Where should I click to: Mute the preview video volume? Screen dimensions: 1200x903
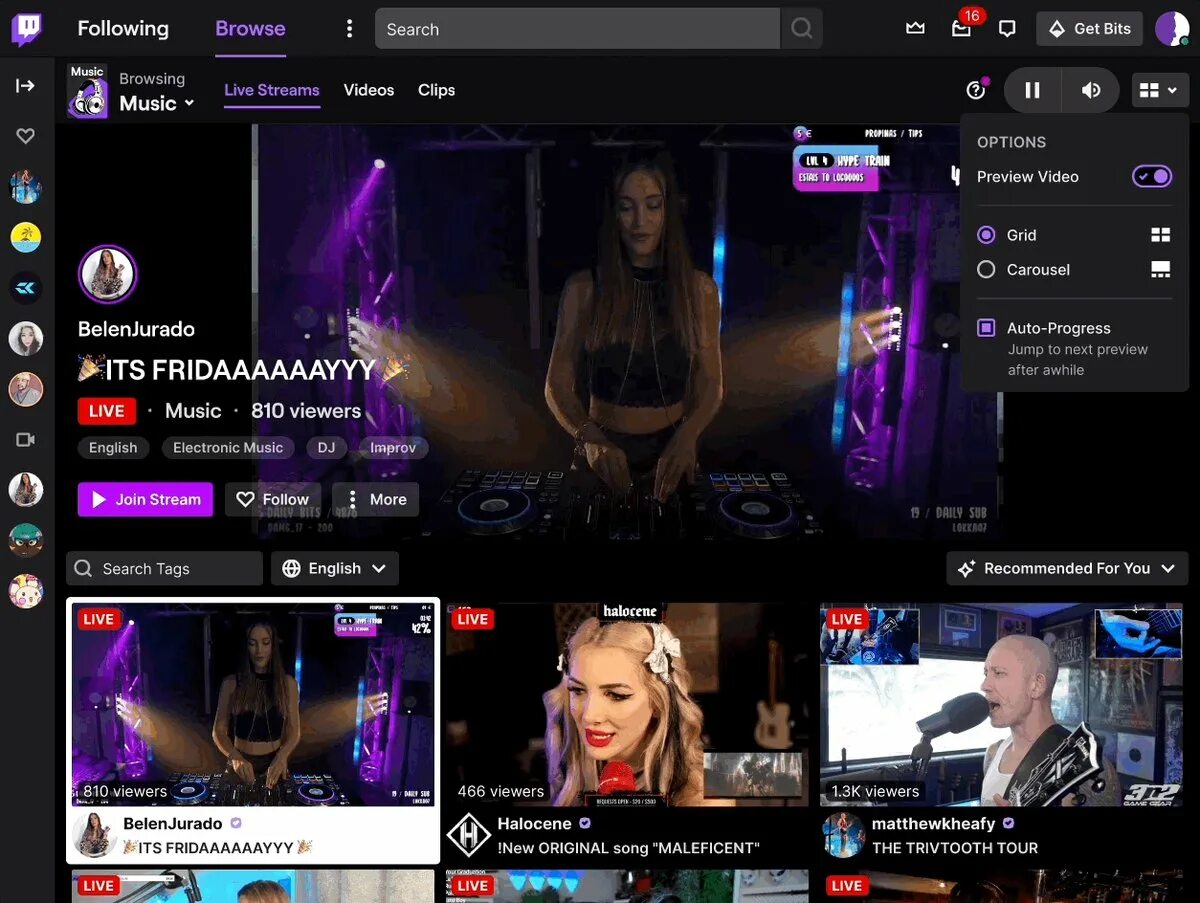coord(1091,90)
